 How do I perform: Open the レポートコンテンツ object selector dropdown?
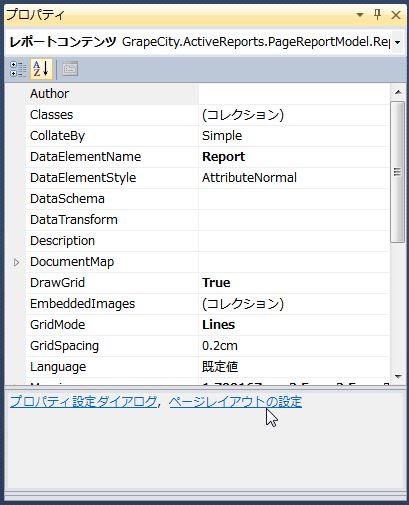[x=397, y=42]
